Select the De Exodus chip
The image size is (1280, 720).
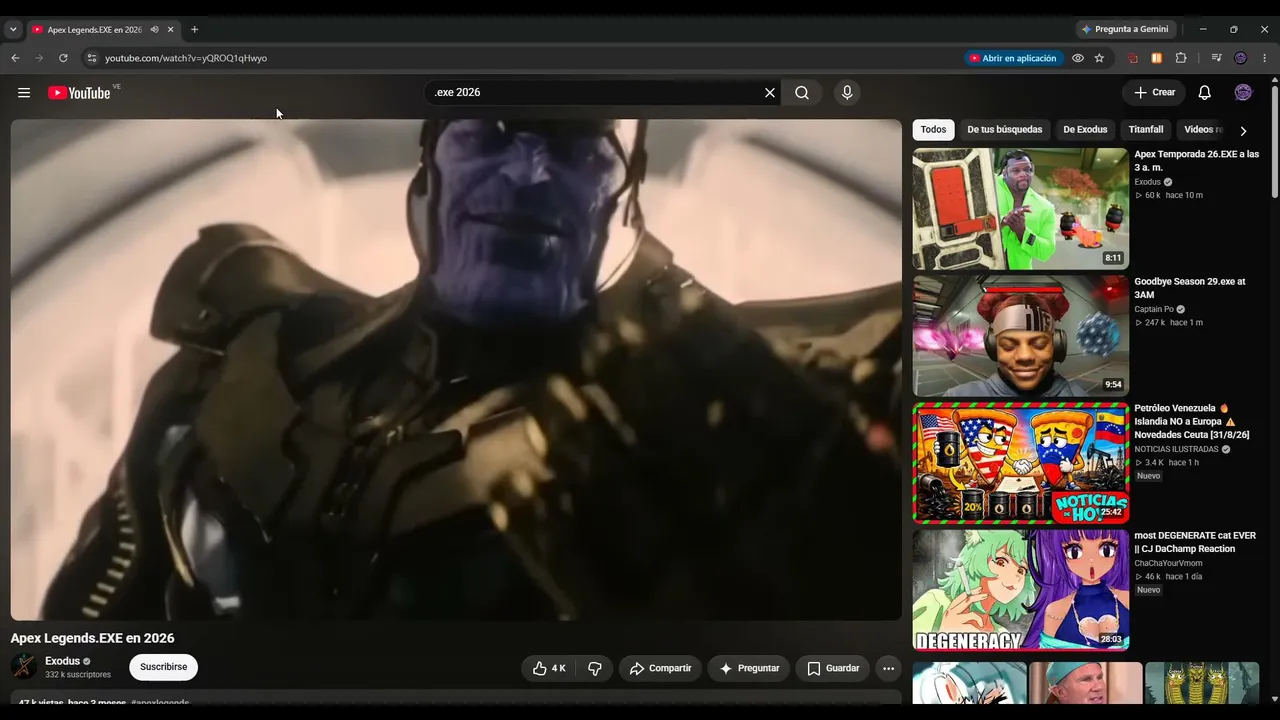click(1085, 130)
